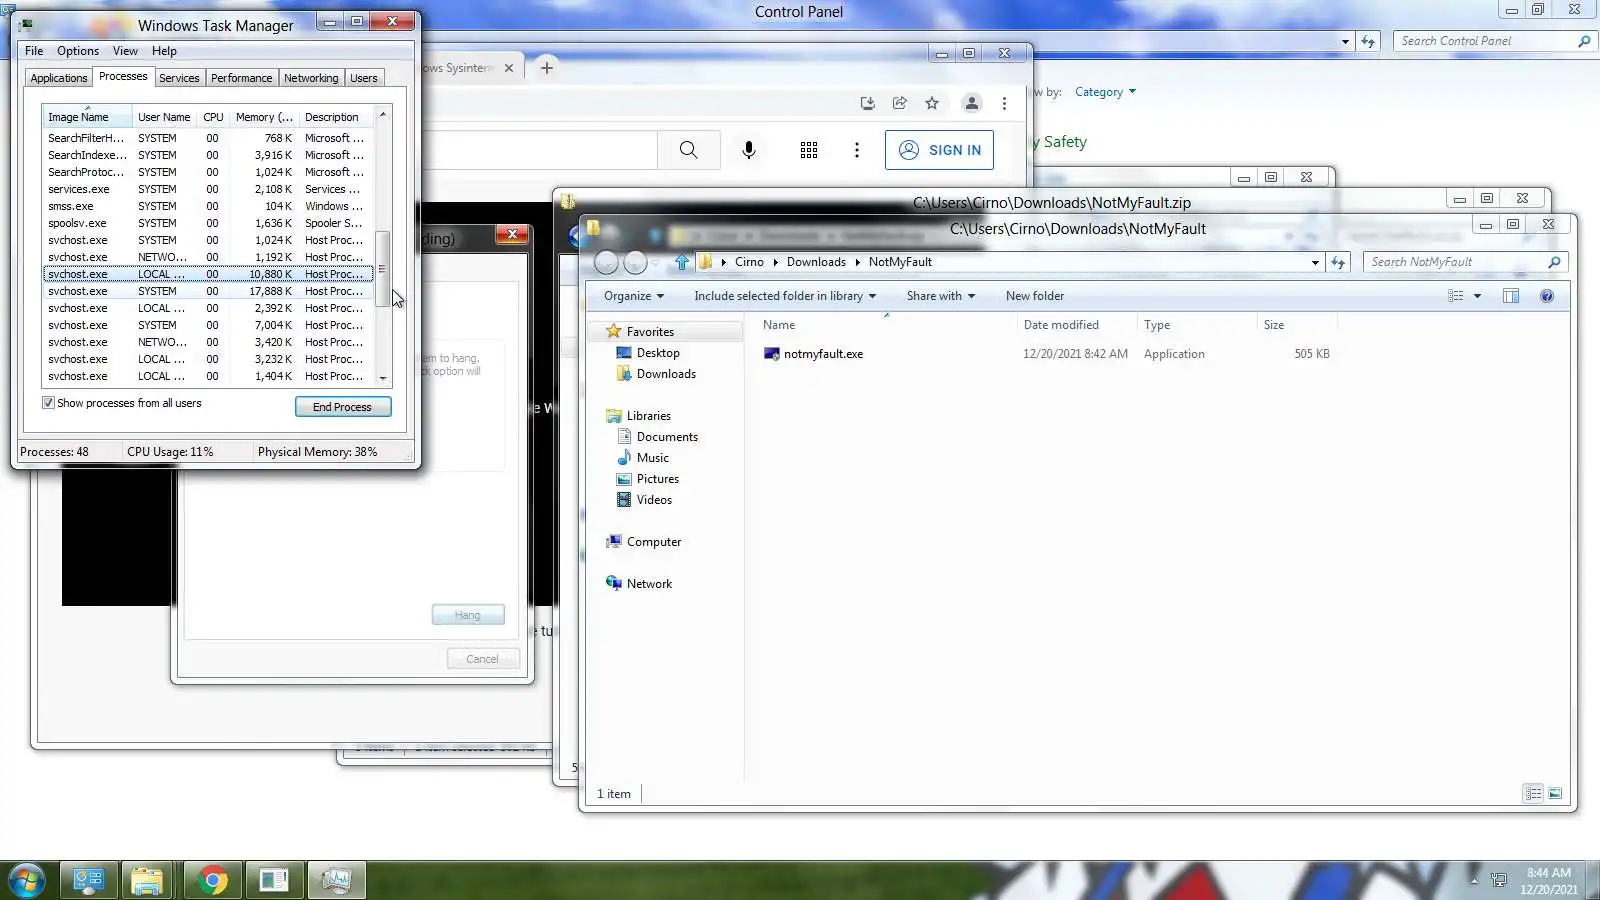Screen dimensions: 1600x900
Task: Switch to large icons view in Explorer status bar
Action: [x=1555, y=793]
